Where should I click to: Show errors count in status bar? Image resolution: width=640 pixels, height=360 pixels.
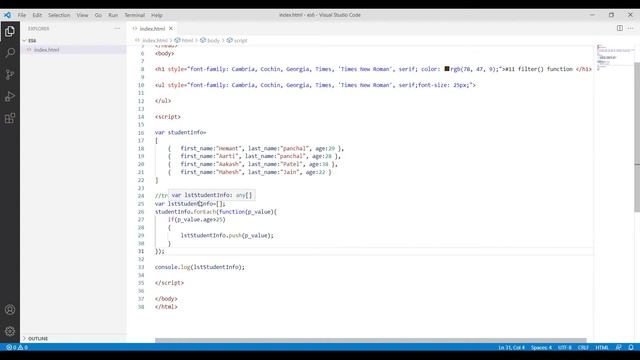click(x=11, y=347)
